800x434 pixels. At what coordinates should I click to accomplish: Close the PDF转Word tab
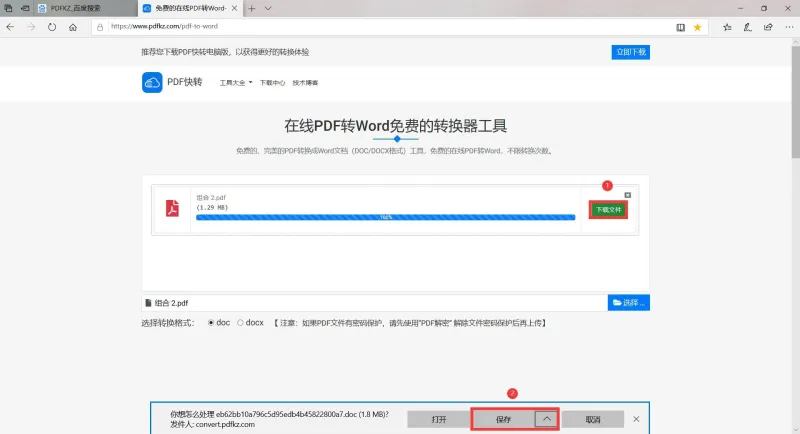(x=234, y=8)
